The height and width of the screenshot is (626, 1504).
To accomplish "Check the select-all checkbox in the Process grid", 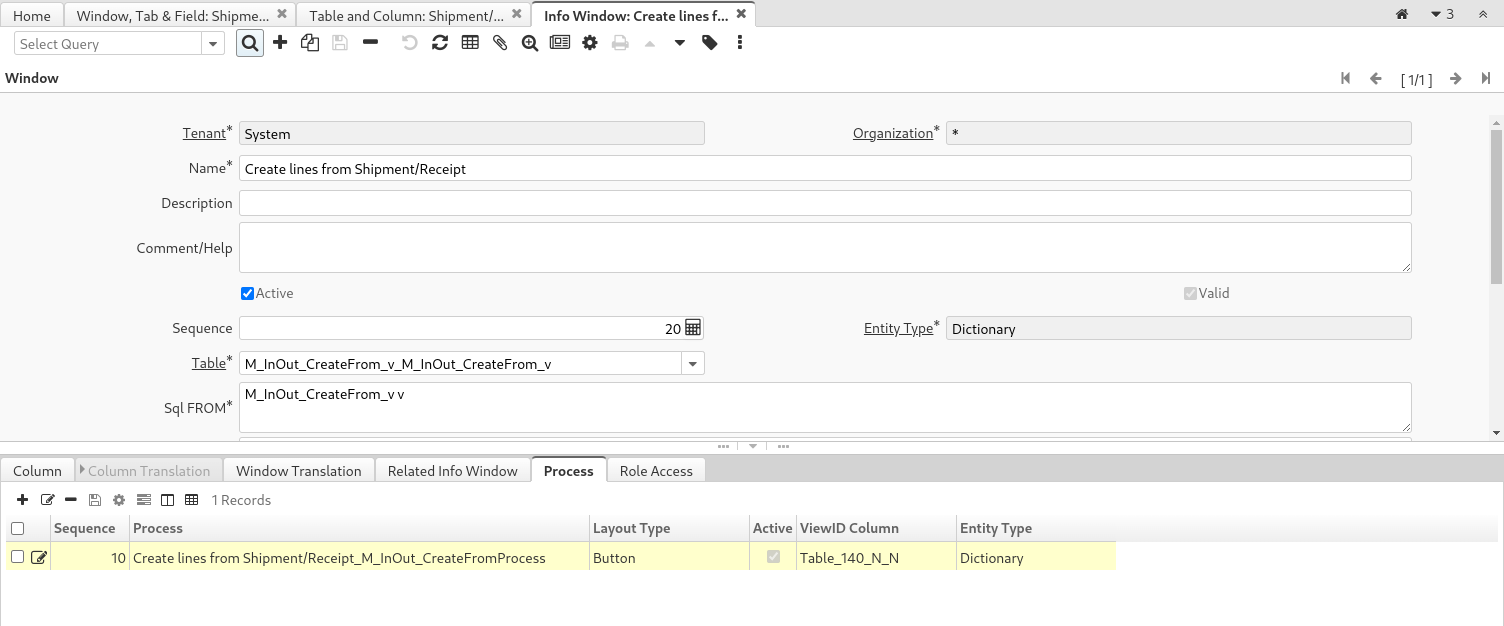I will (x=17, y=528).
